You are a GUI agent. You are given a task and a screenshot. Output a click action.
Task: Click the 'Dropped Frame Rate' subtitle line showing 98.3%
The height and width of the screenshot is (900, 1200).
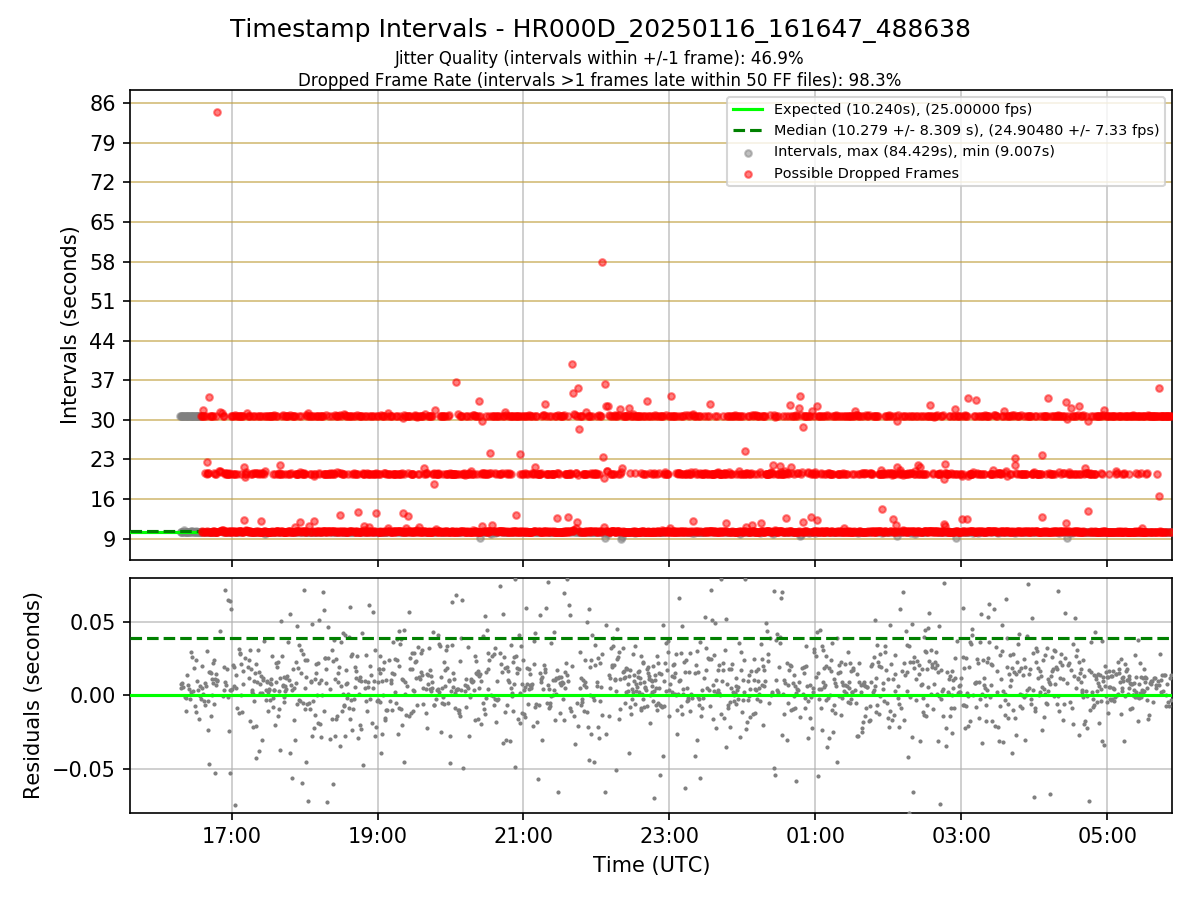click(600, 80)
